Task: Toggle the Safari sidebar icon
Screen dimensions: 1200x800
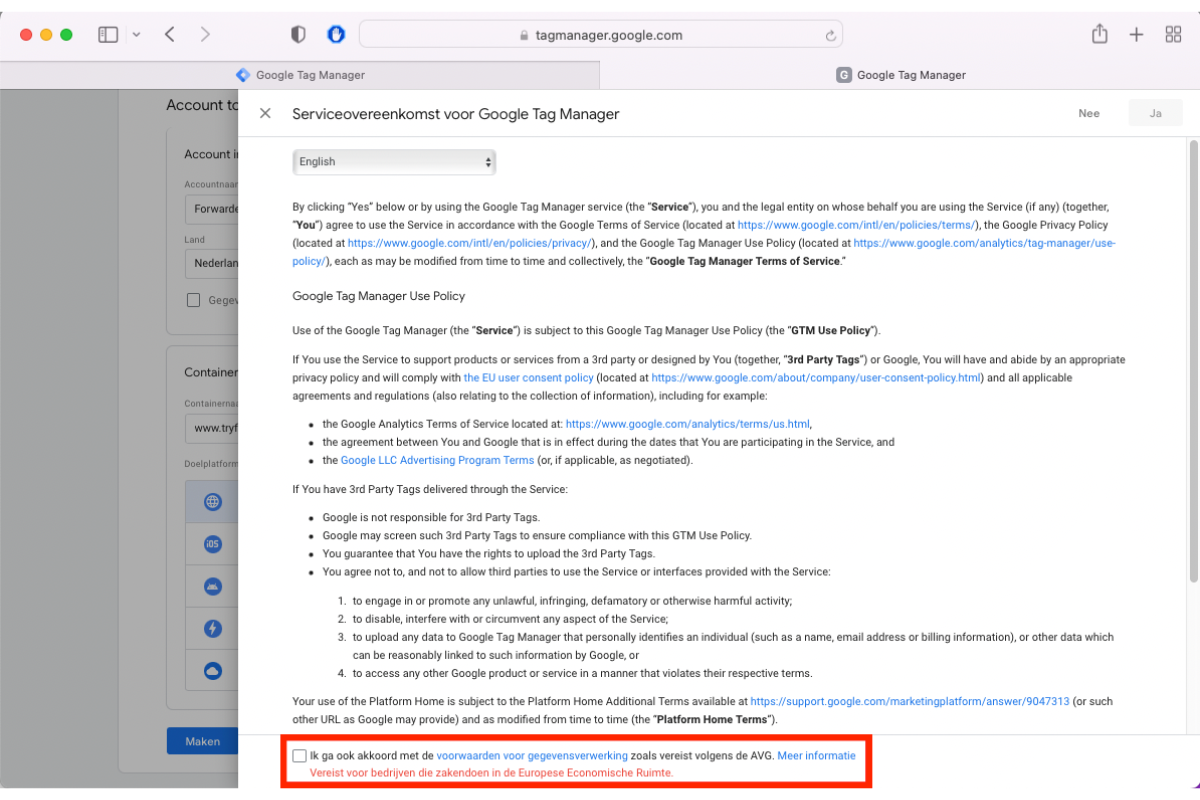Action: point(108,35)
